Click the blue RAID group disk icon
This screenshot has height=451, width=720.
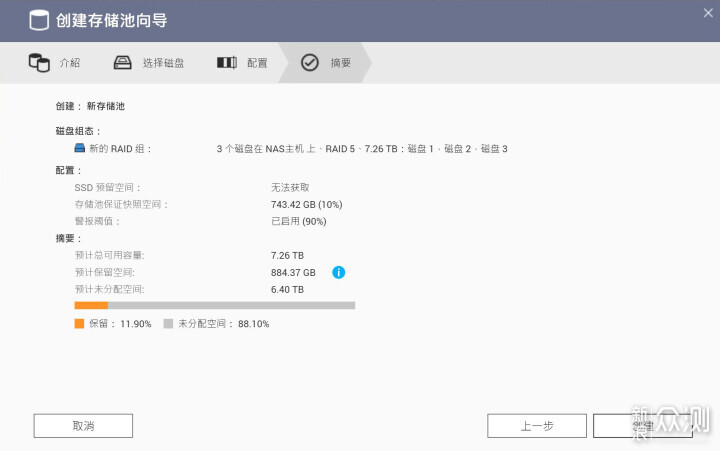click(x=80, y=148)
